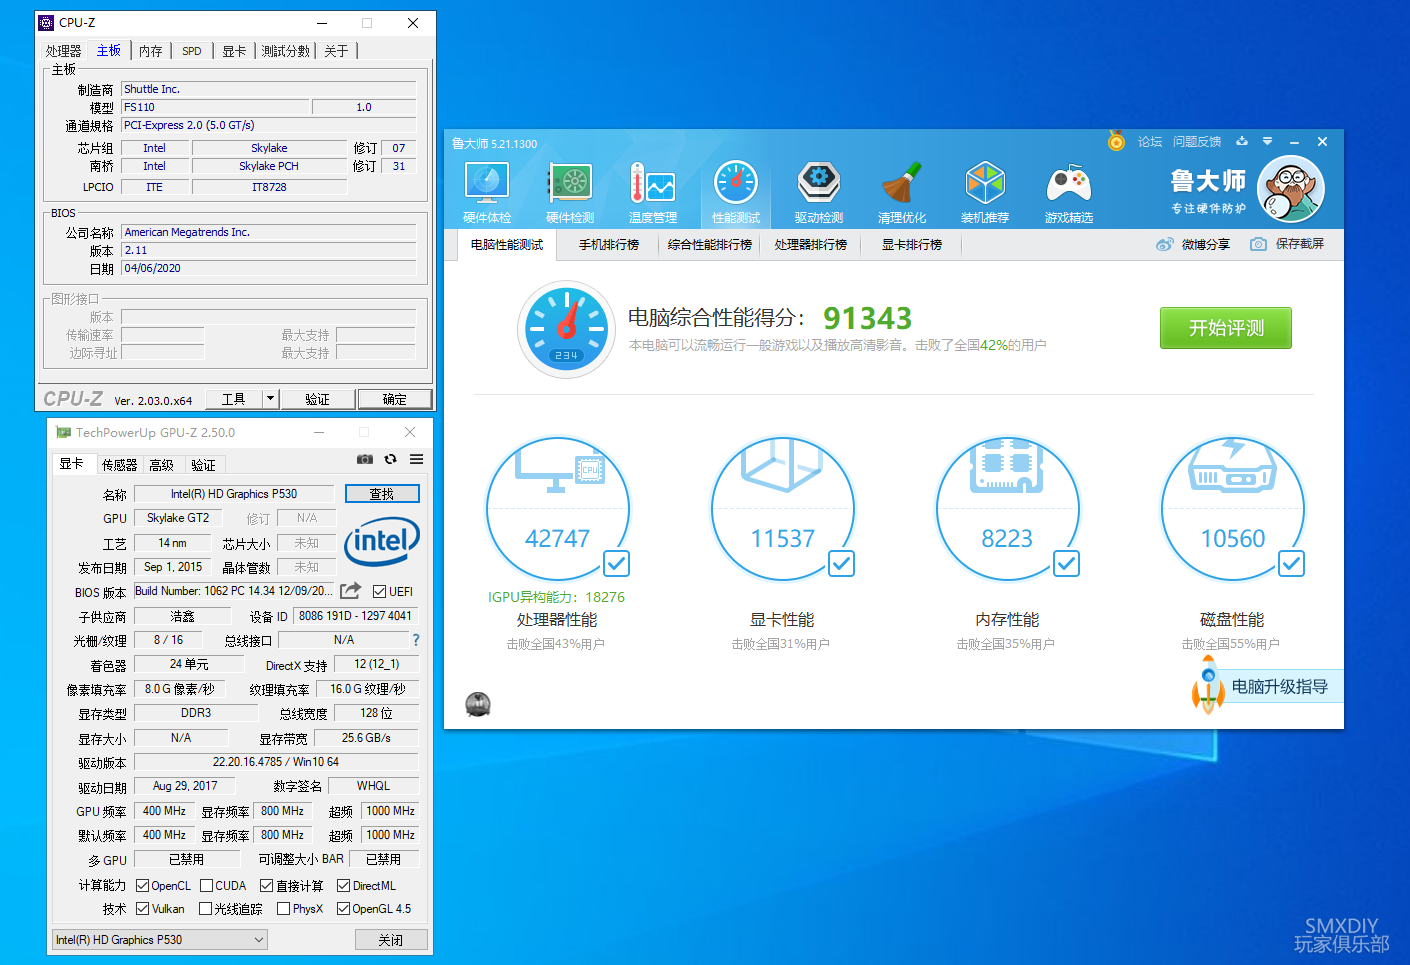
Task: Switch to CPU-Z 内存 tab
Action: [x=151, y=51]
